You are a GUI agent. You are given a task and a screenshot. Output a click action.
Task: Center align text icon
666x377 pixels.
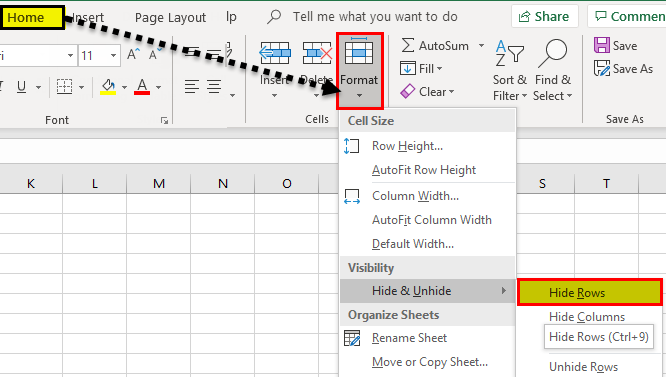[x=214, y=87]
